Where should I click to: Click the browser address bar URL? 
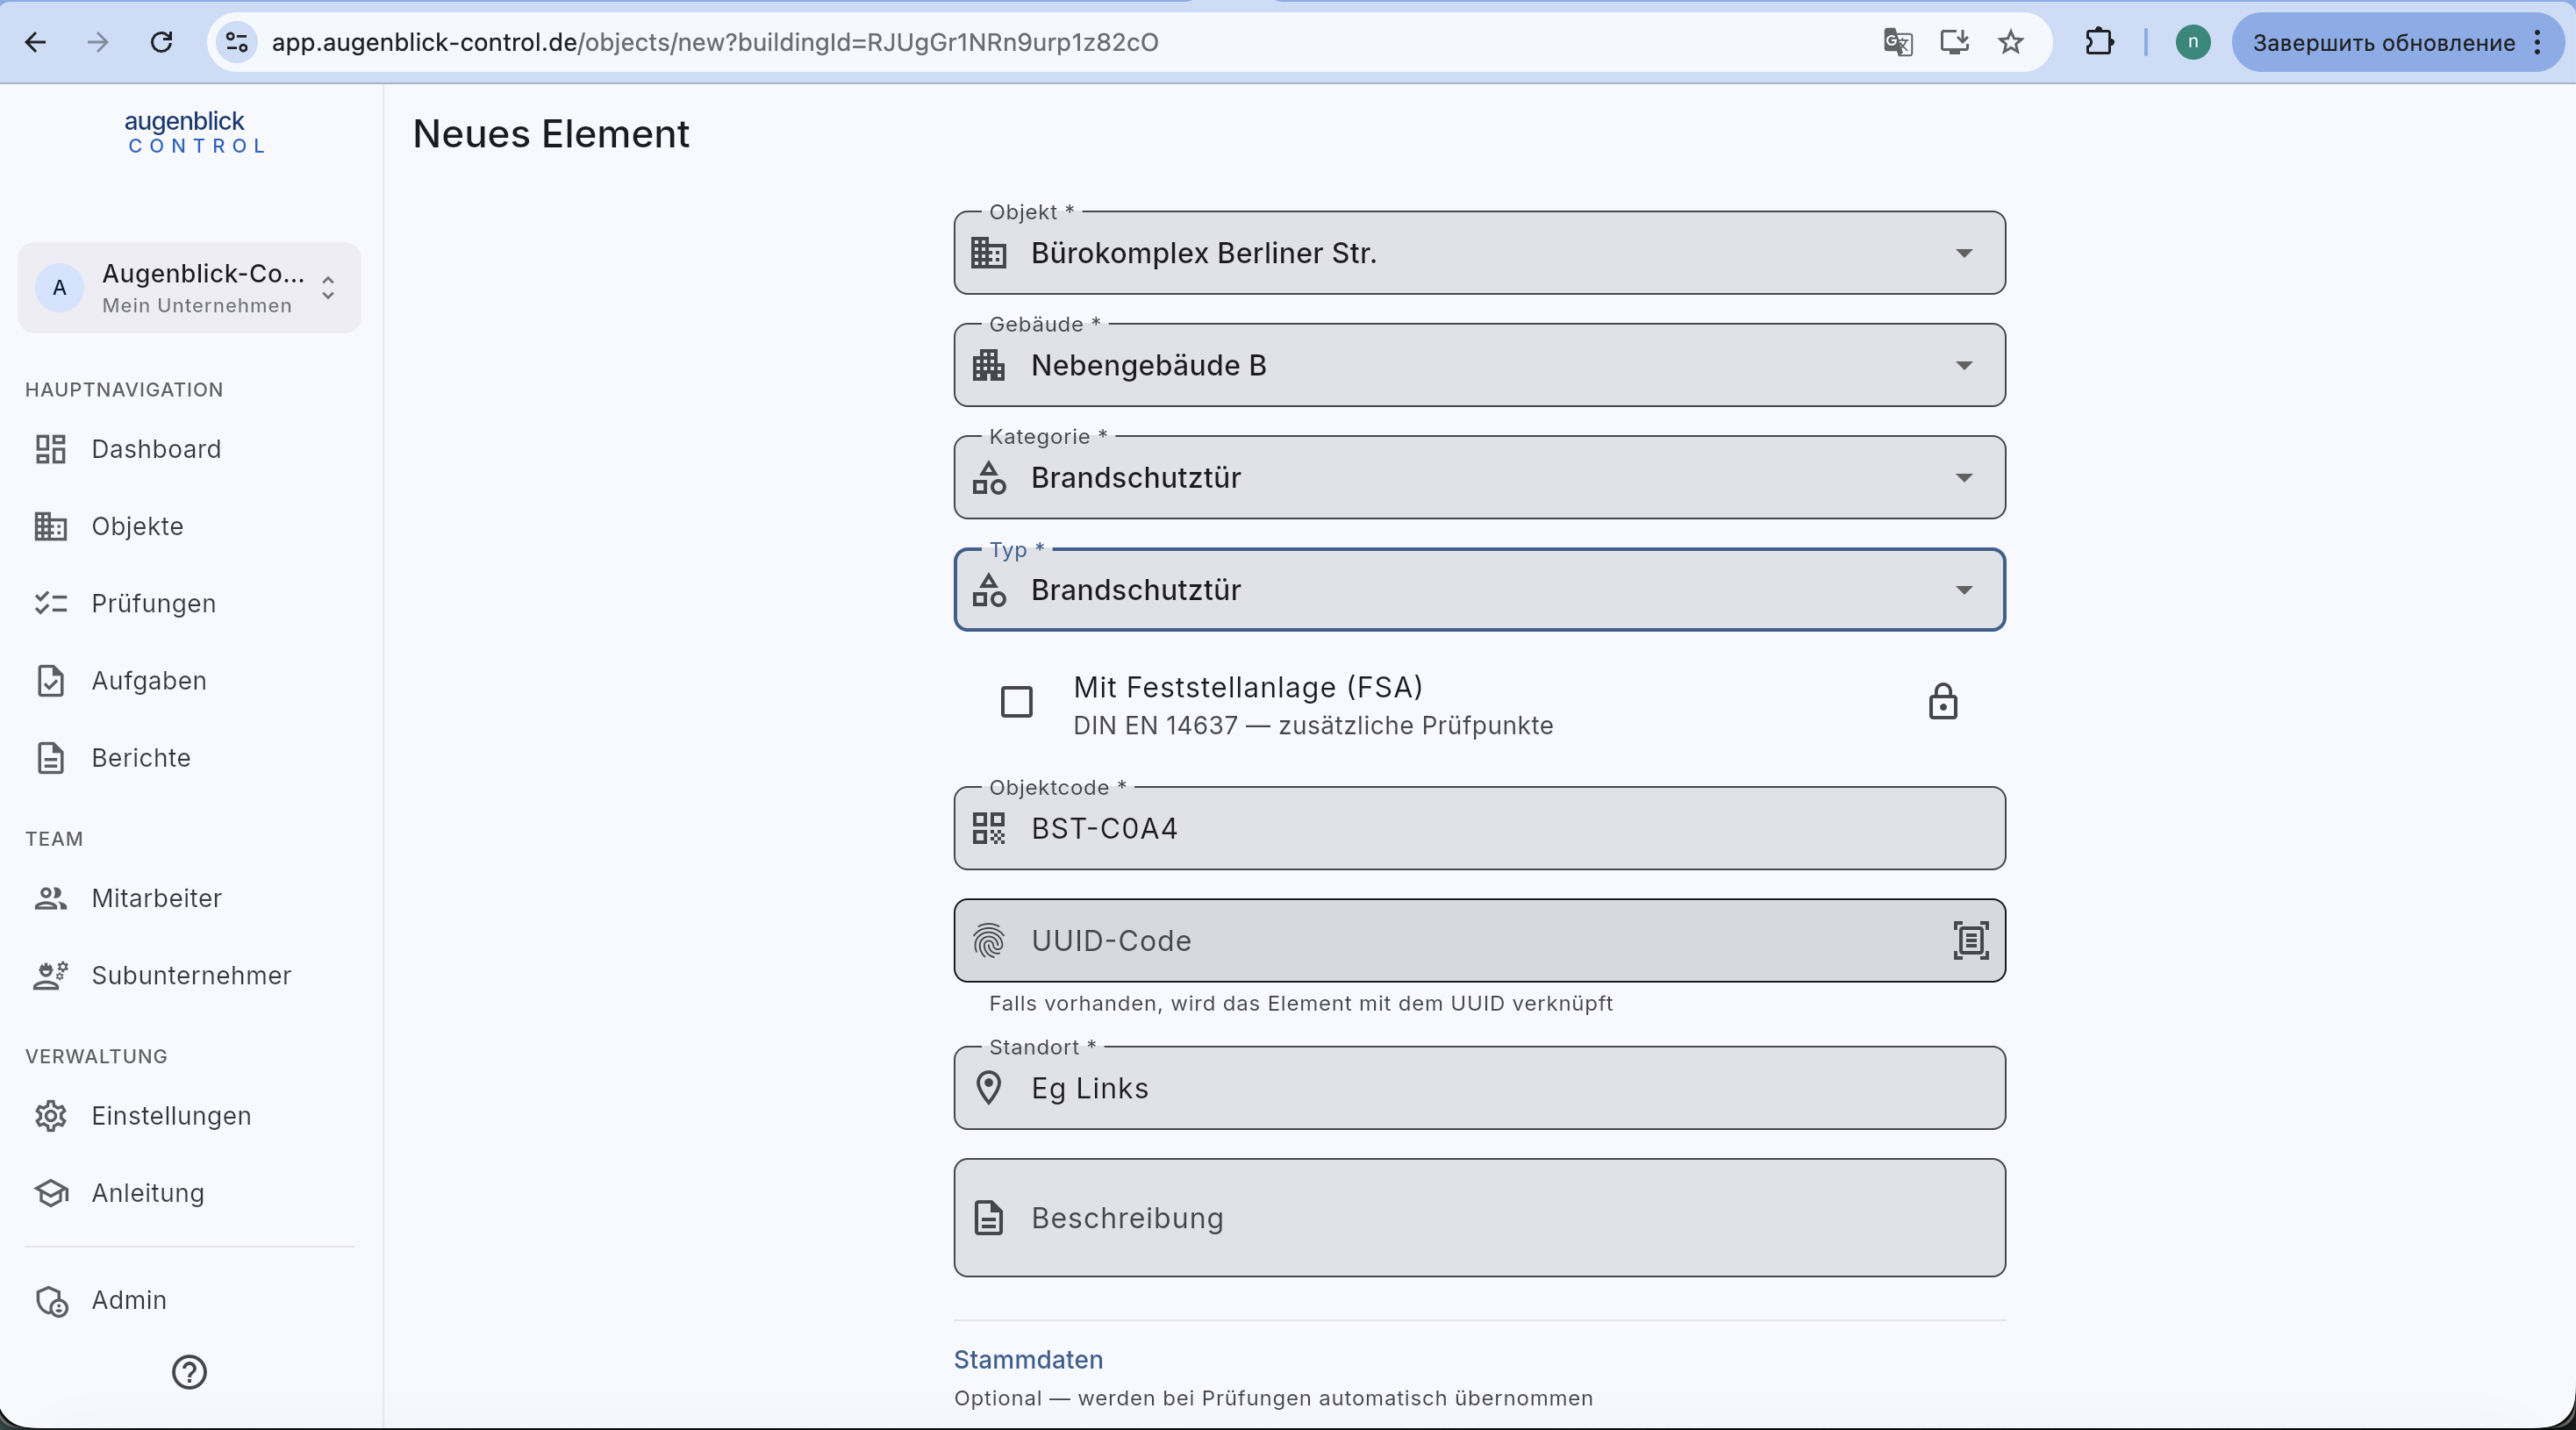coord(715,42)
